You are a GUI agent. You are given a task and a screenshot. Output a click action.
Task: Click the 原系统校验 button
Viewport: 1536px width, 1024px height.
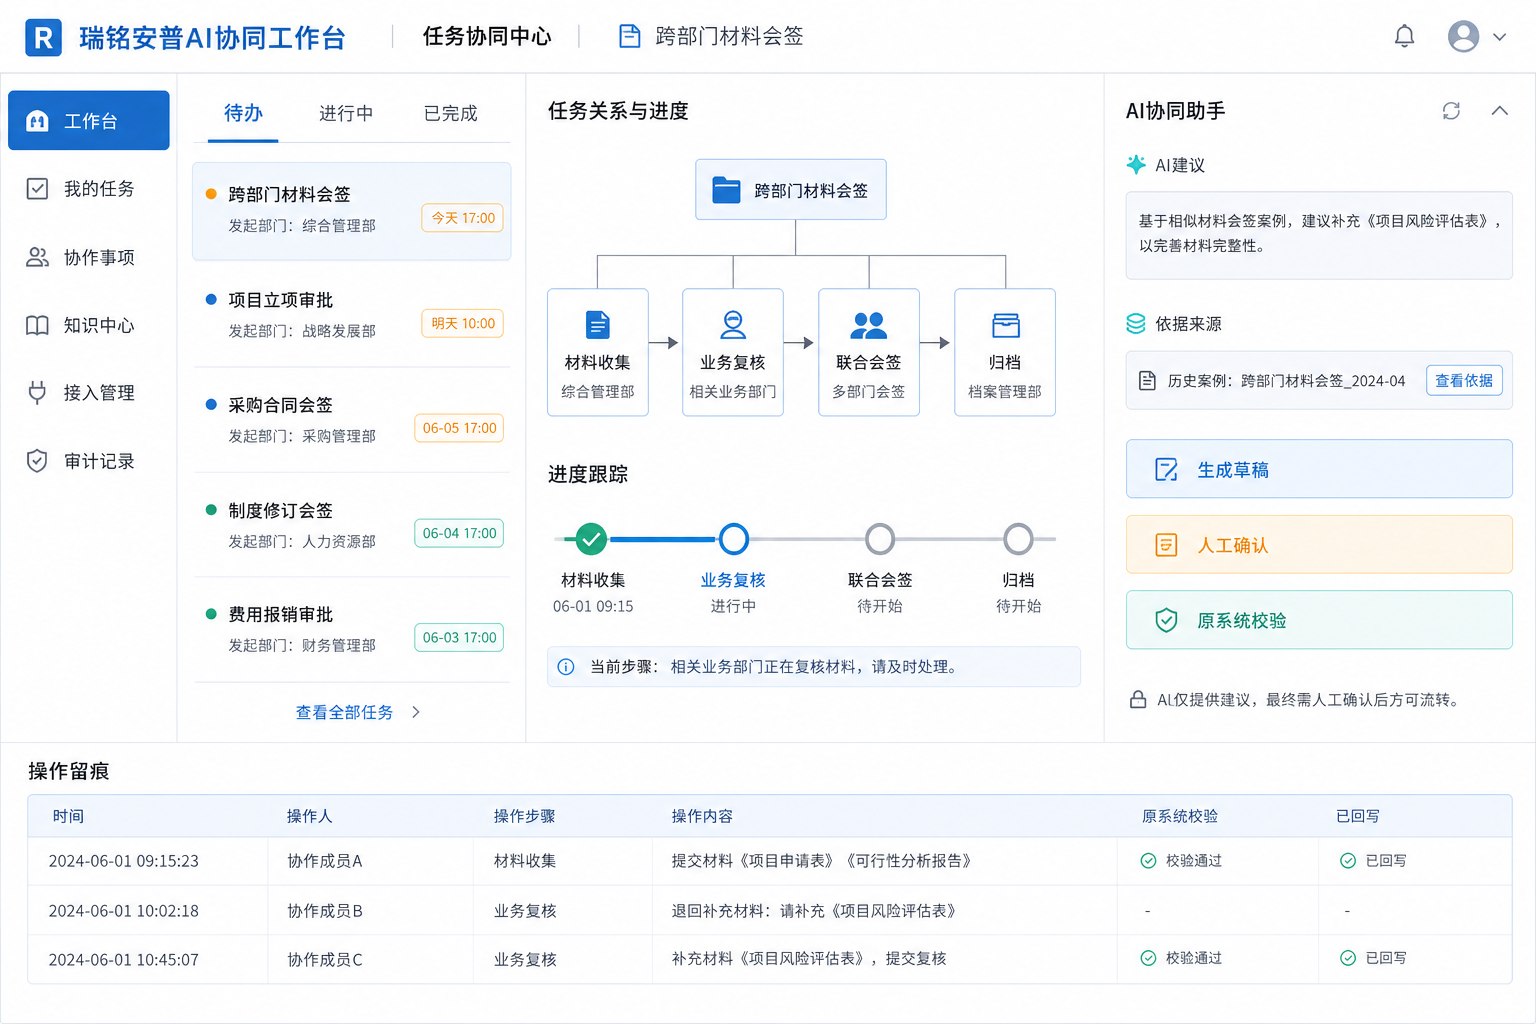(1319, 620)
